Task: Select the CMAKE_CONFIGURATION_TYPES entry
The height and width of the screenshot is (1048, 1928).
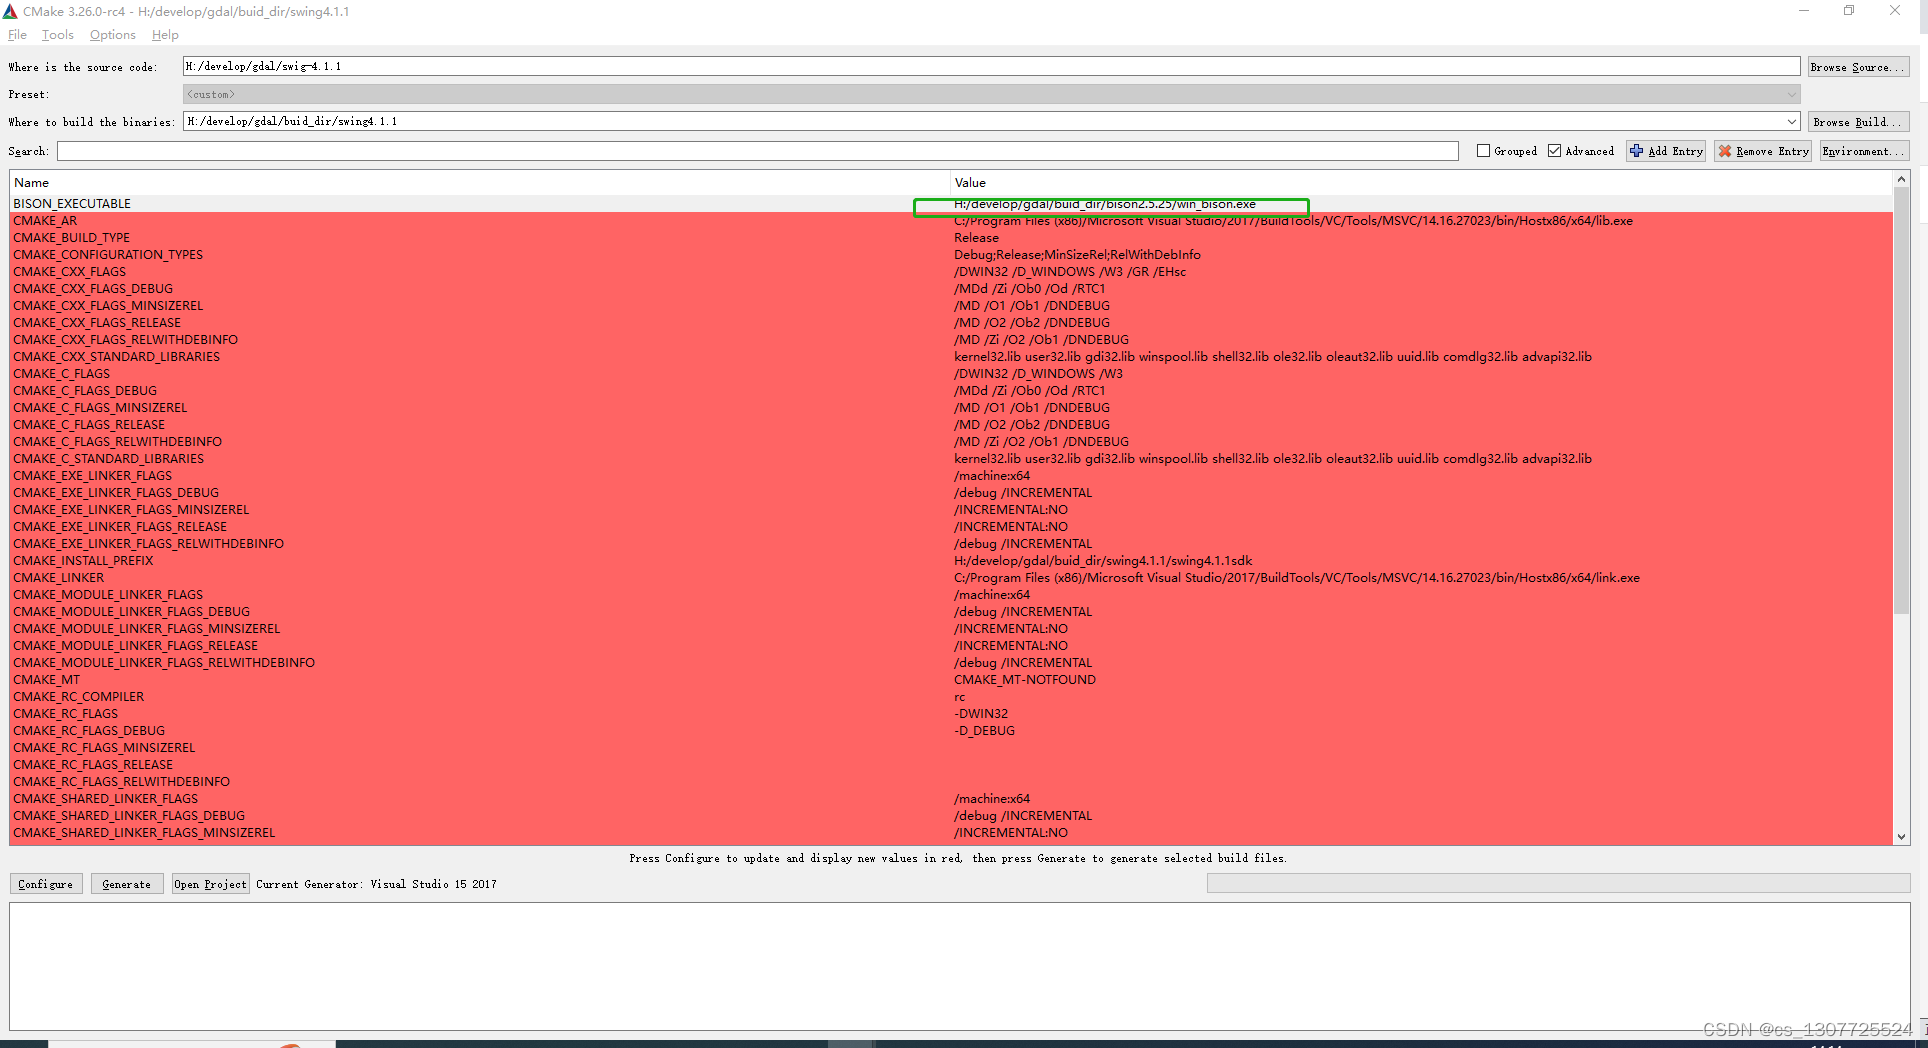Action: (x=108, y=255)
